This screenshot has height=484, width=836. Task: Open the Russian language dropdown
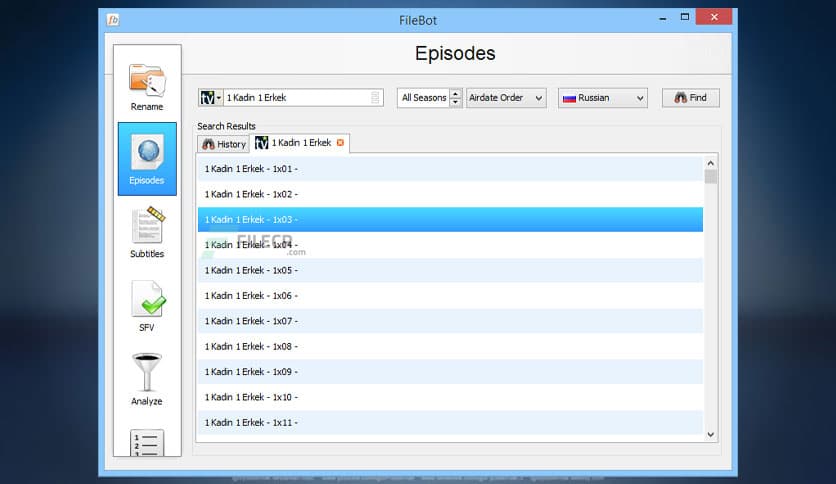tap(603, 98)
